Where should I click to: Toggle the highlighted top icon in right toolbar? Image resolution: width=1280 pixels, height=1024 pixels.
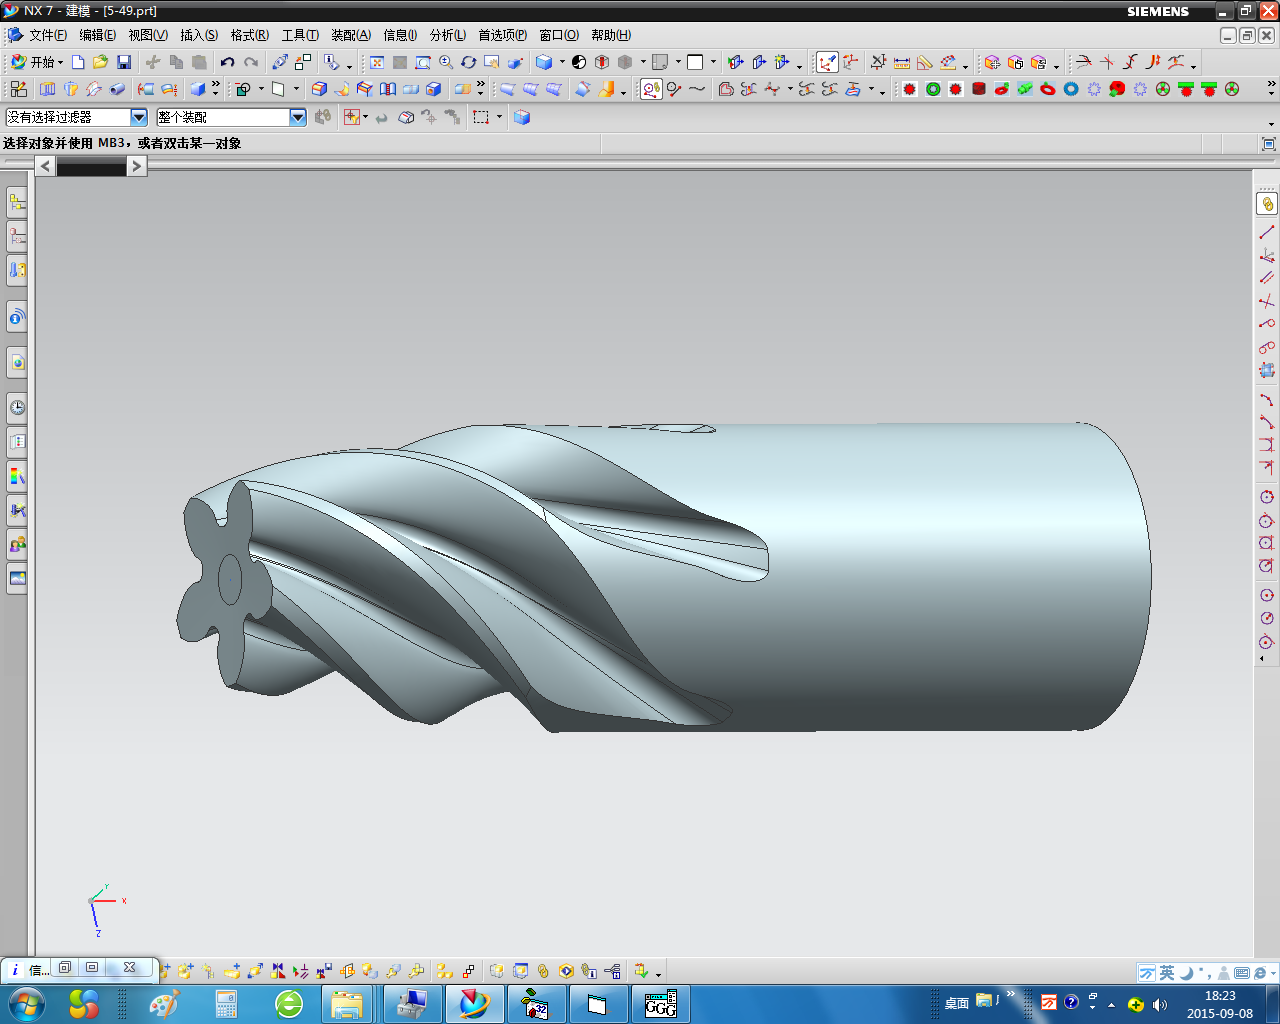click(x=1267, y=204)
